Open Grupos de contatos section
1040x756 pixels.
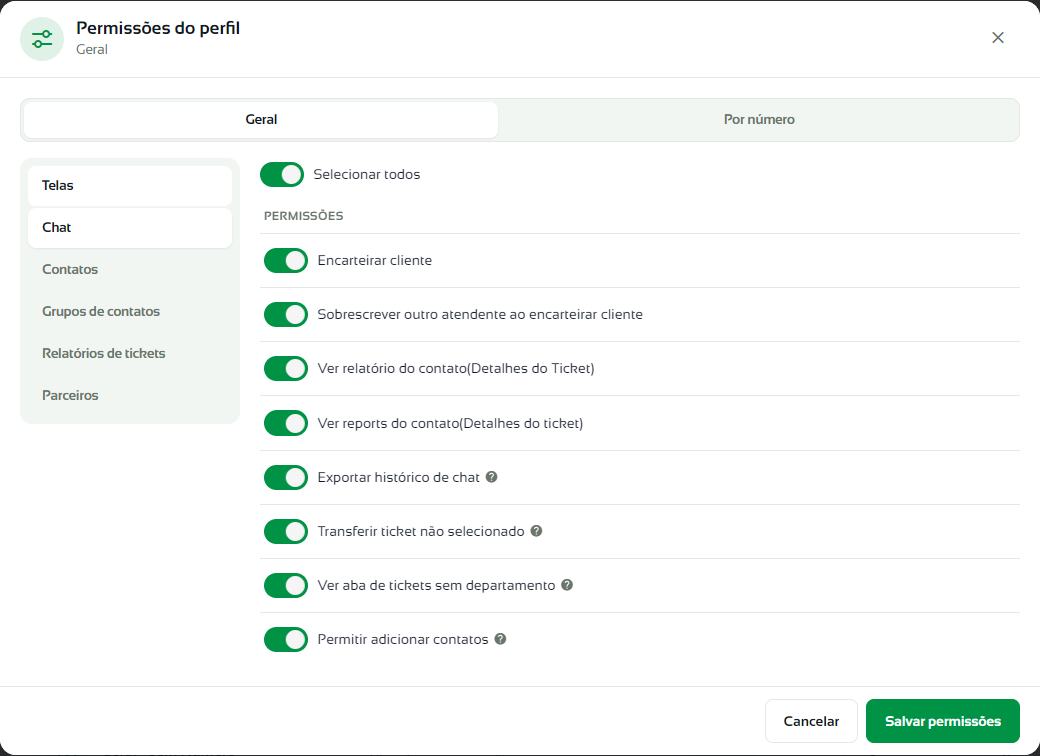[x=130, y=311]
